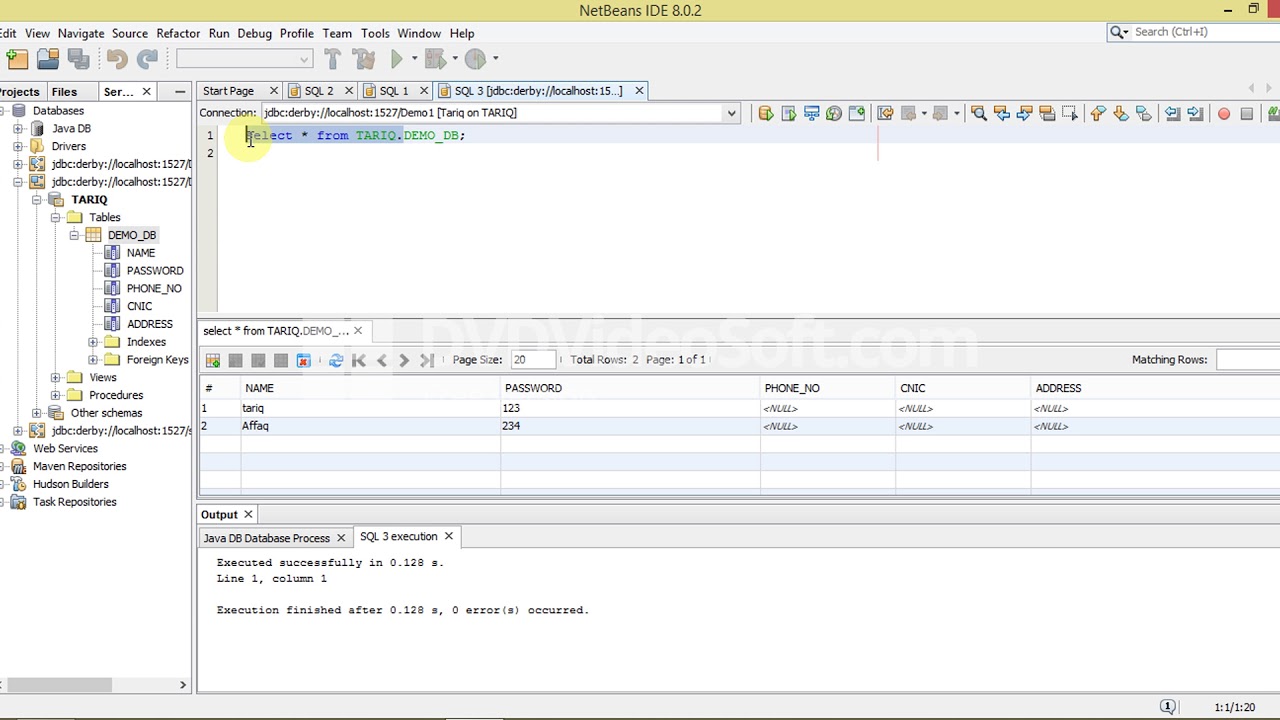Click the Stop Macro Recording square icon

point(1247,113)
